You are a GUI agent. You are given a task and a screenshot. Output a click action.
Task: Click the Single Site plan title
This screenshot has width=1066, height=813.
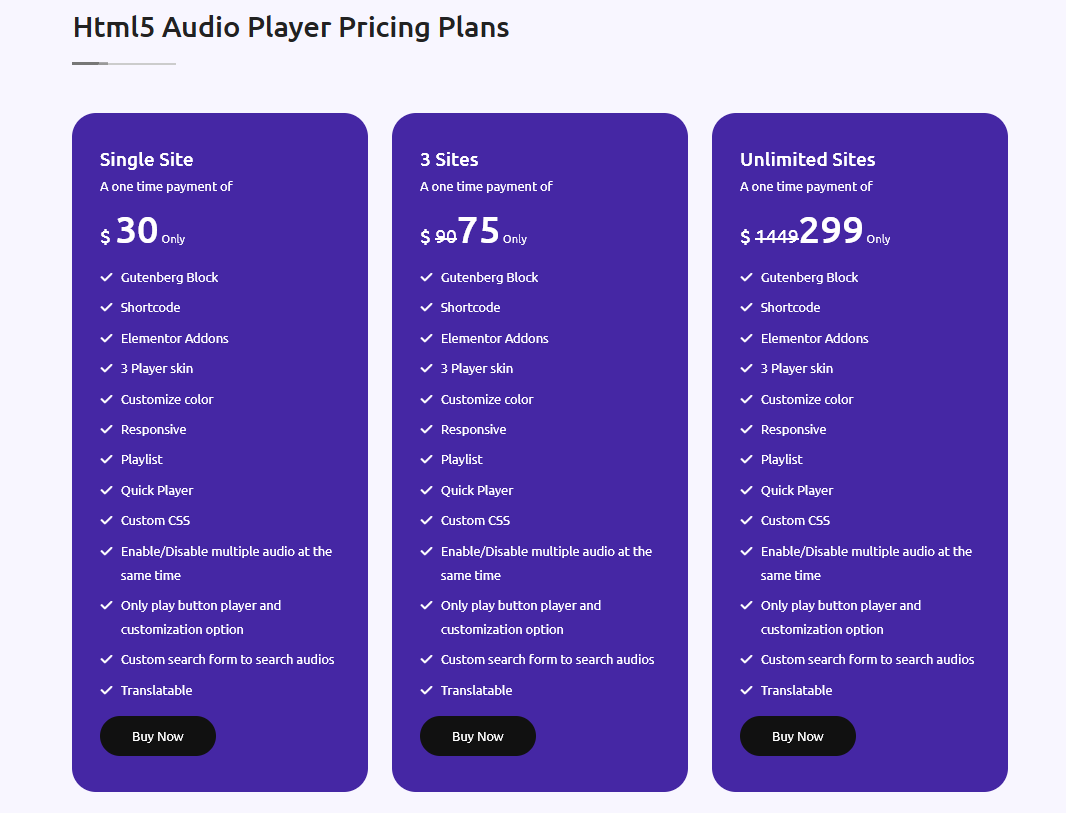[x=146, y=159]
